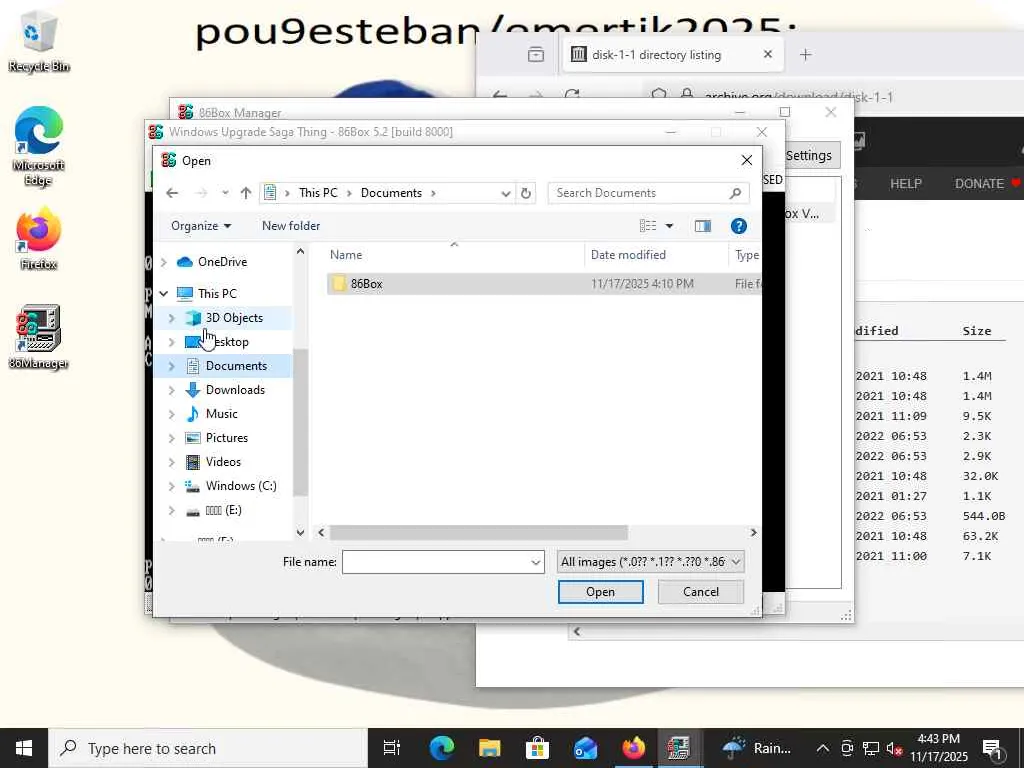The image size is (1024, 768).
Task: Click the muted volume tray icon
Action: (x=894, y=748)
